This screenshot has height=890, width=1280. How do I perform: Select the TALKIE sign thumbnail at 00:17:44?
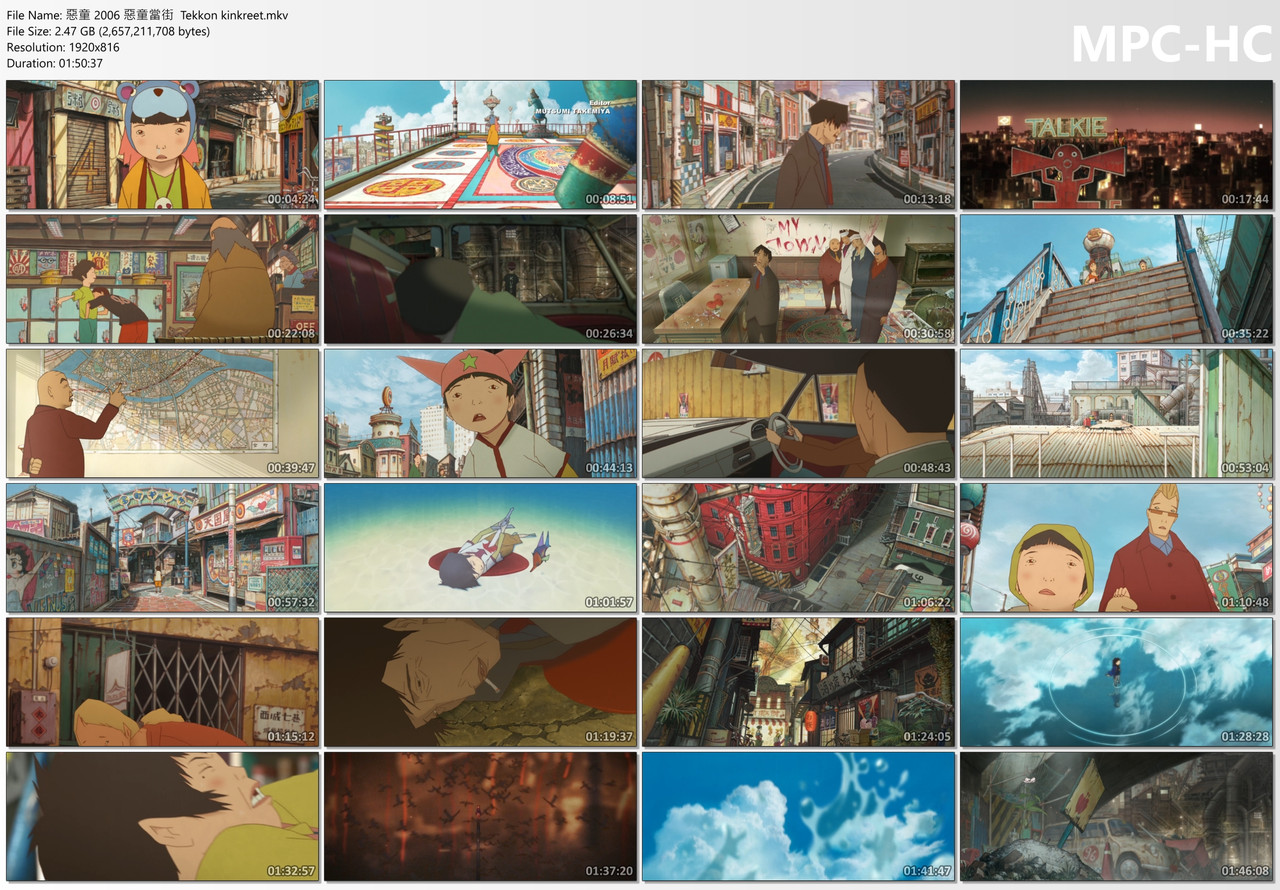pyautogui.click(x=1117, y=145)
